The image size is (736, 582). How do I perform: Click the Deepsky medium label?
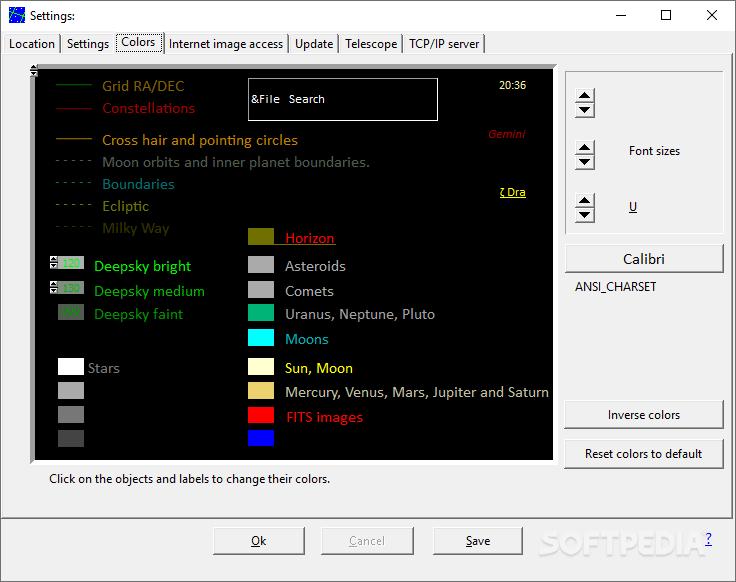coord(149,291)
